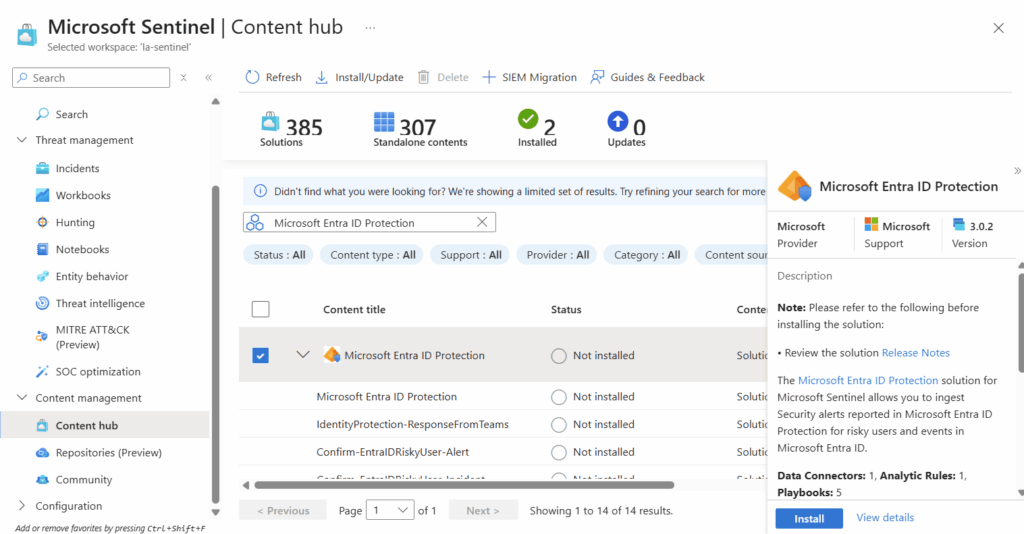Open the Incidents briefcase icon
The width and height of the screenshot is (1024, 534).
tap(42, 168)
